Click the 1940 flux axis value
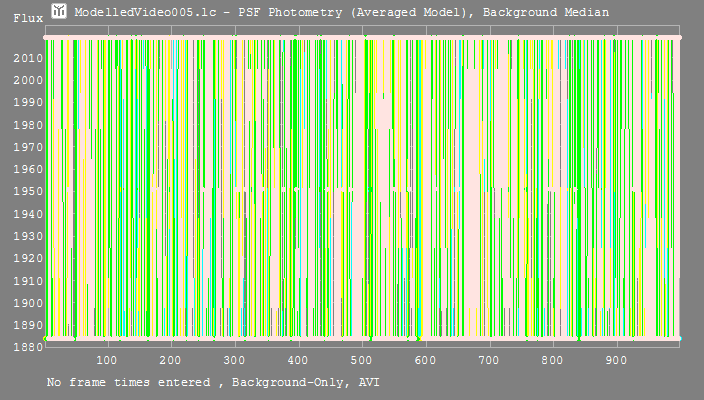704x400 pixels. click(x=28, y=214)
